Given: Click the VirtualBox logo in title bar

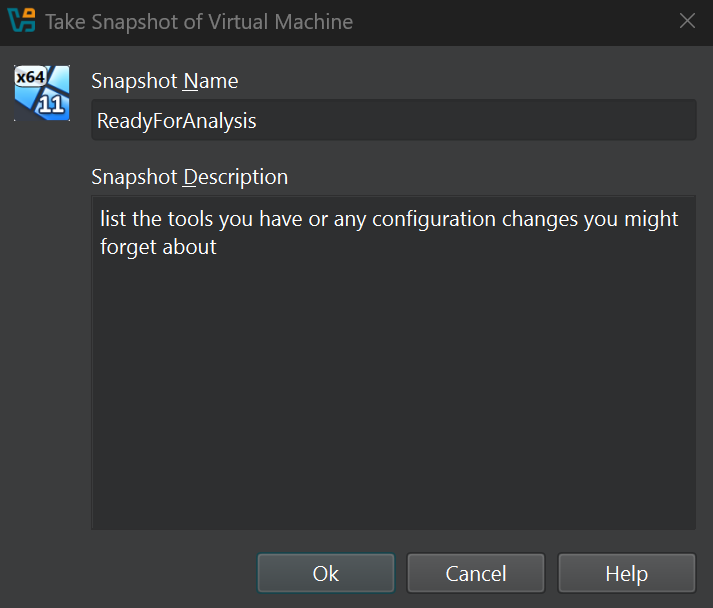Looking at the screenshot, I should click(21, 20).
